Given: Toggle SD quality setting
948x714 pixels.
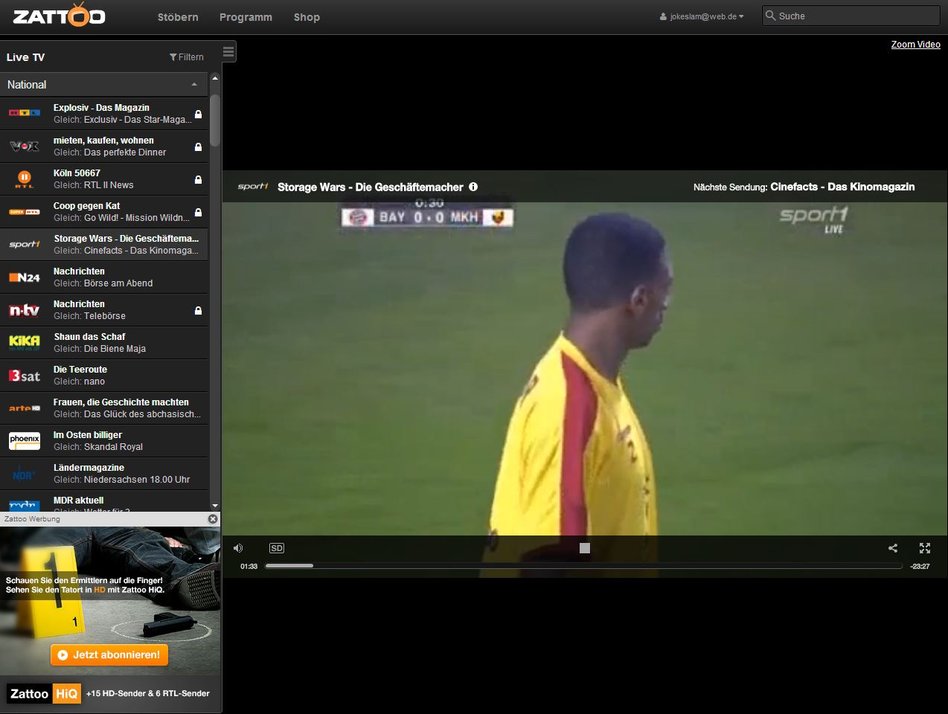Looking at the screenshot, I should (x=276, y=548).
